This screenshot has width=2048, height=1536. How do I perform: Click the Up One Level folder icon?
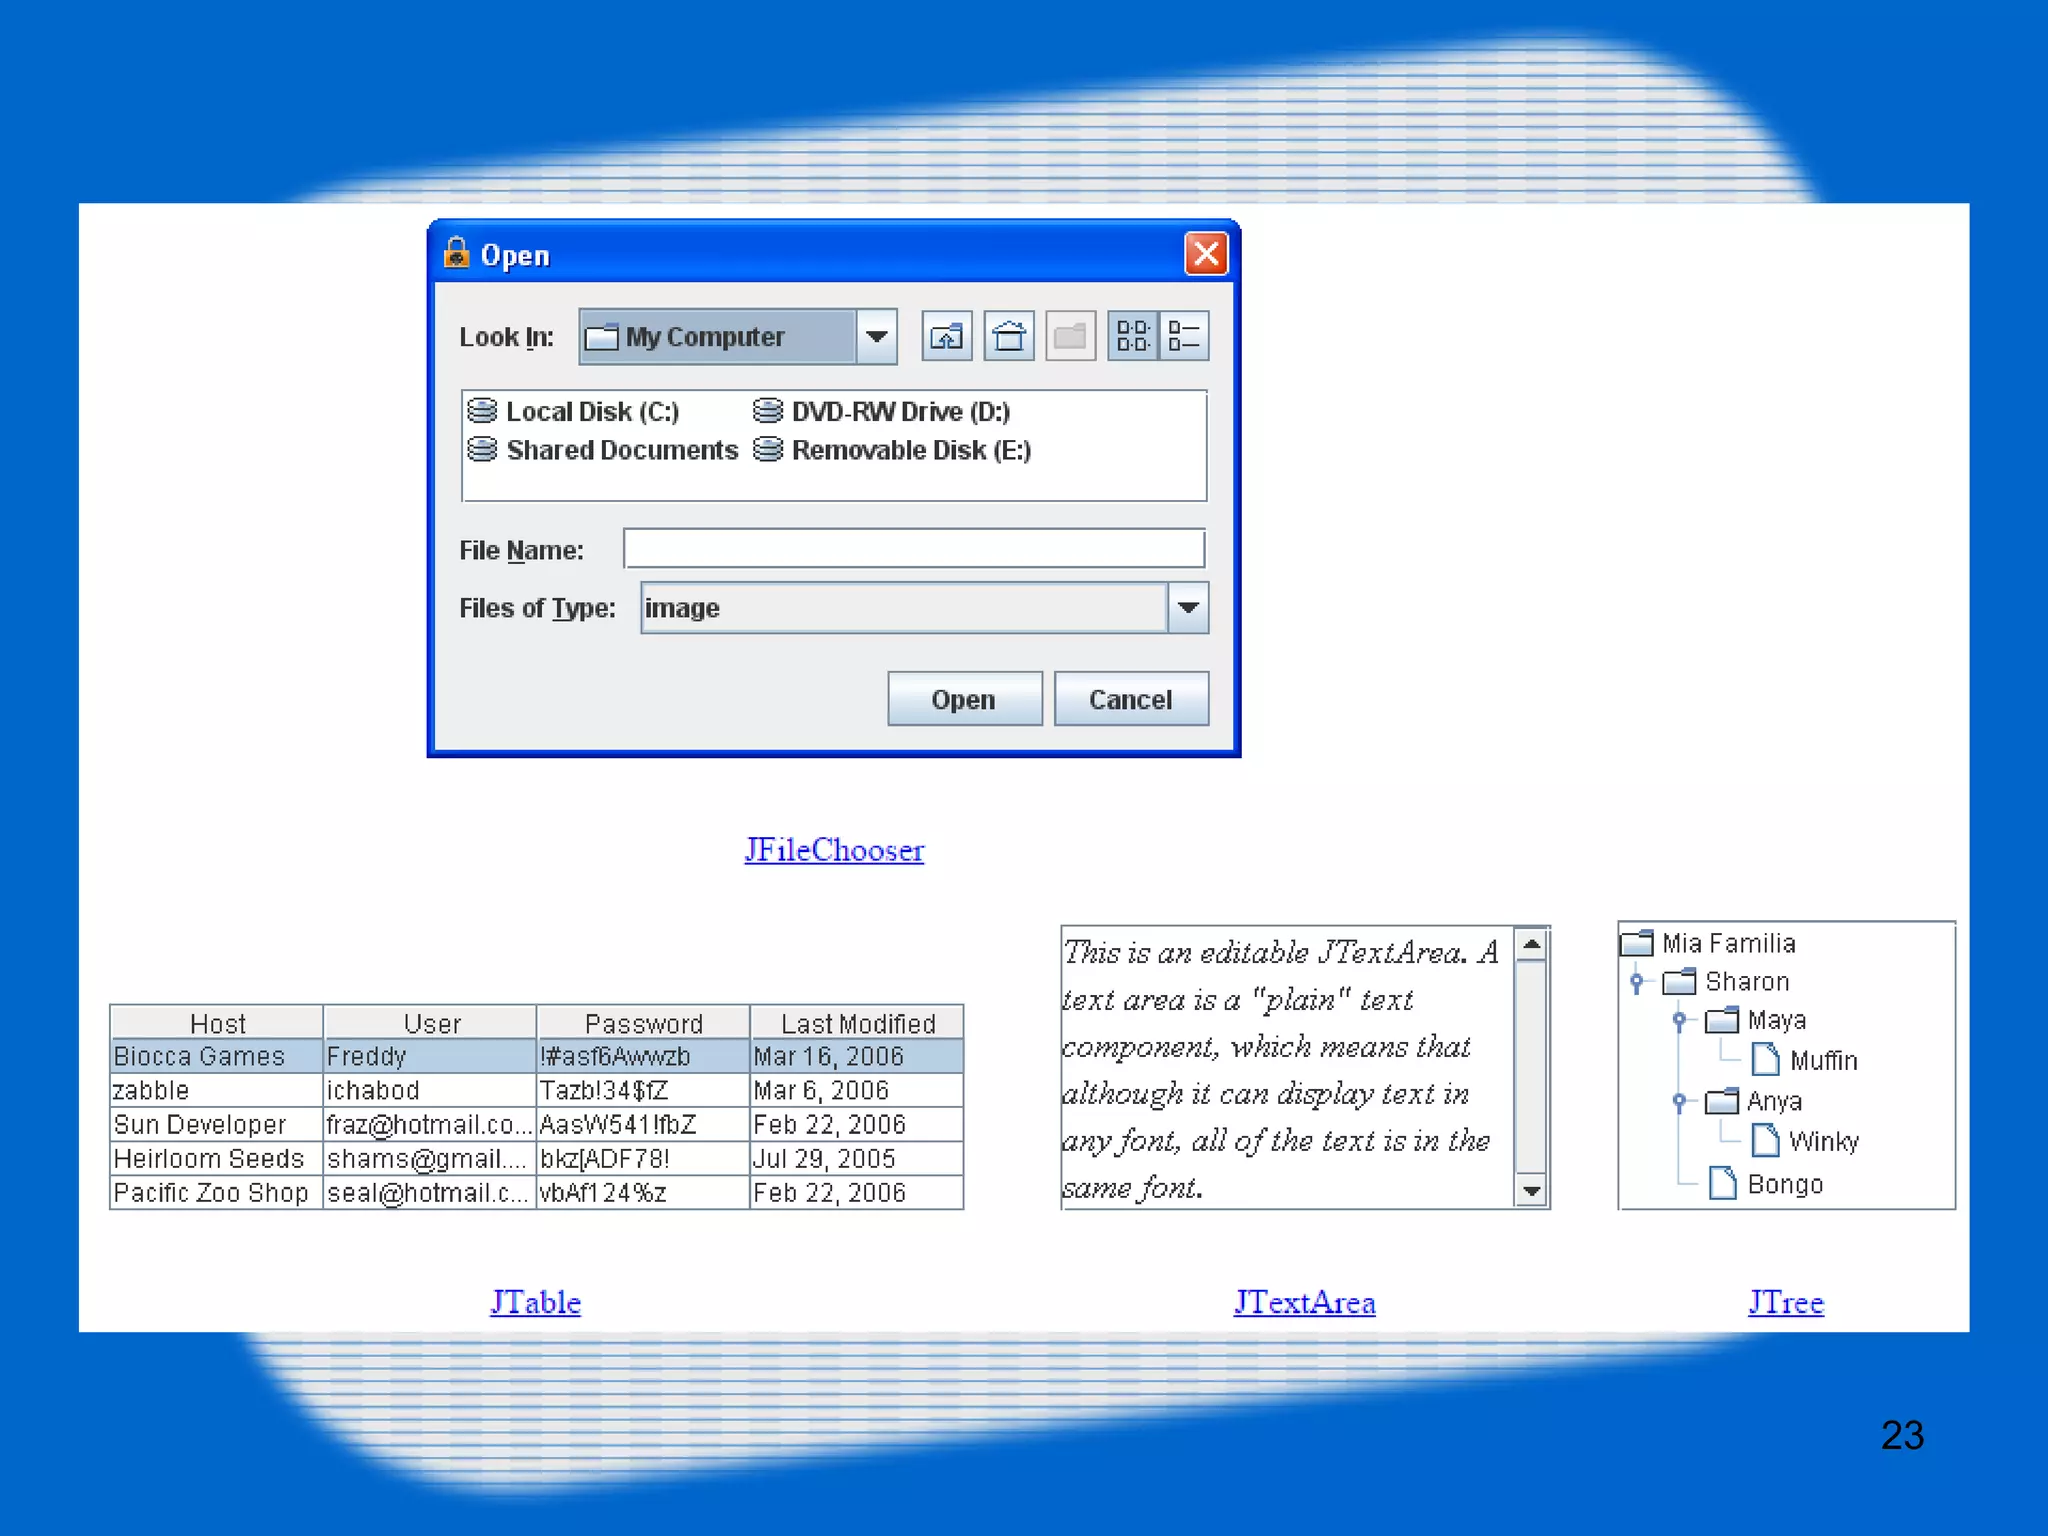(x=946, y=336)
